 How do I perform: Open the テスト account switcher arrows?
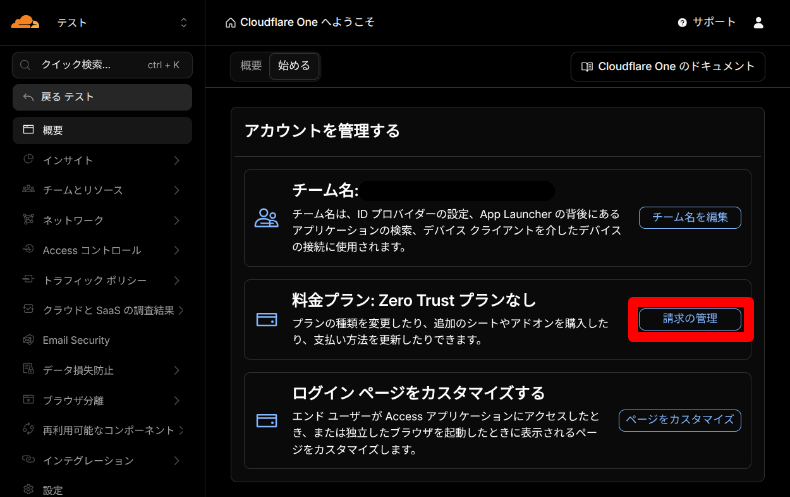tap(183, 23)
